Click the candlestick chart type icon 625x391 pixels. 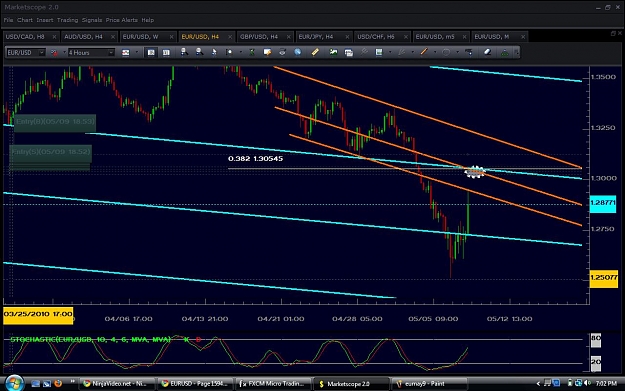tap(126, 53)
